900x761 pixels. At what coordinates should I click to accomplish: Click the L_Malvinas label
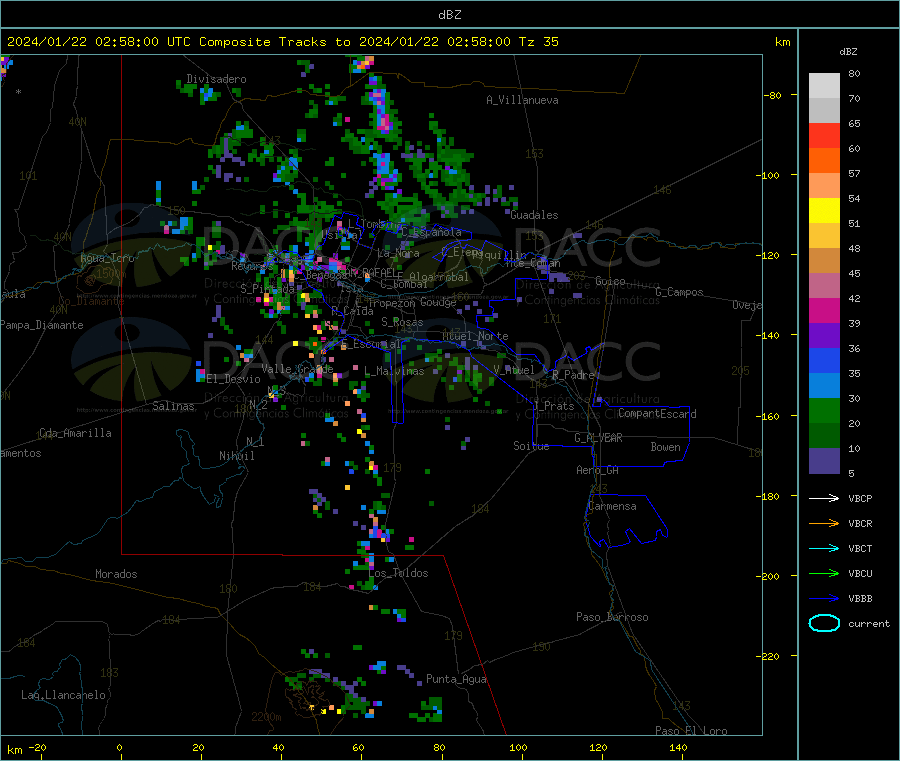coord(394,372)
